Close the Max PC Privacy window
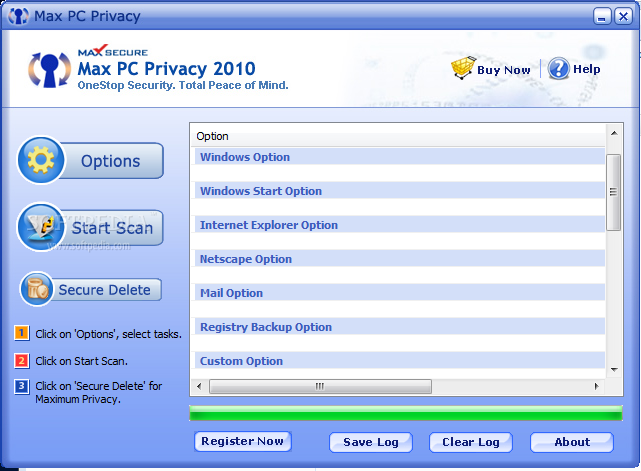This screenshot has height=471, width=641. point(623,16)
